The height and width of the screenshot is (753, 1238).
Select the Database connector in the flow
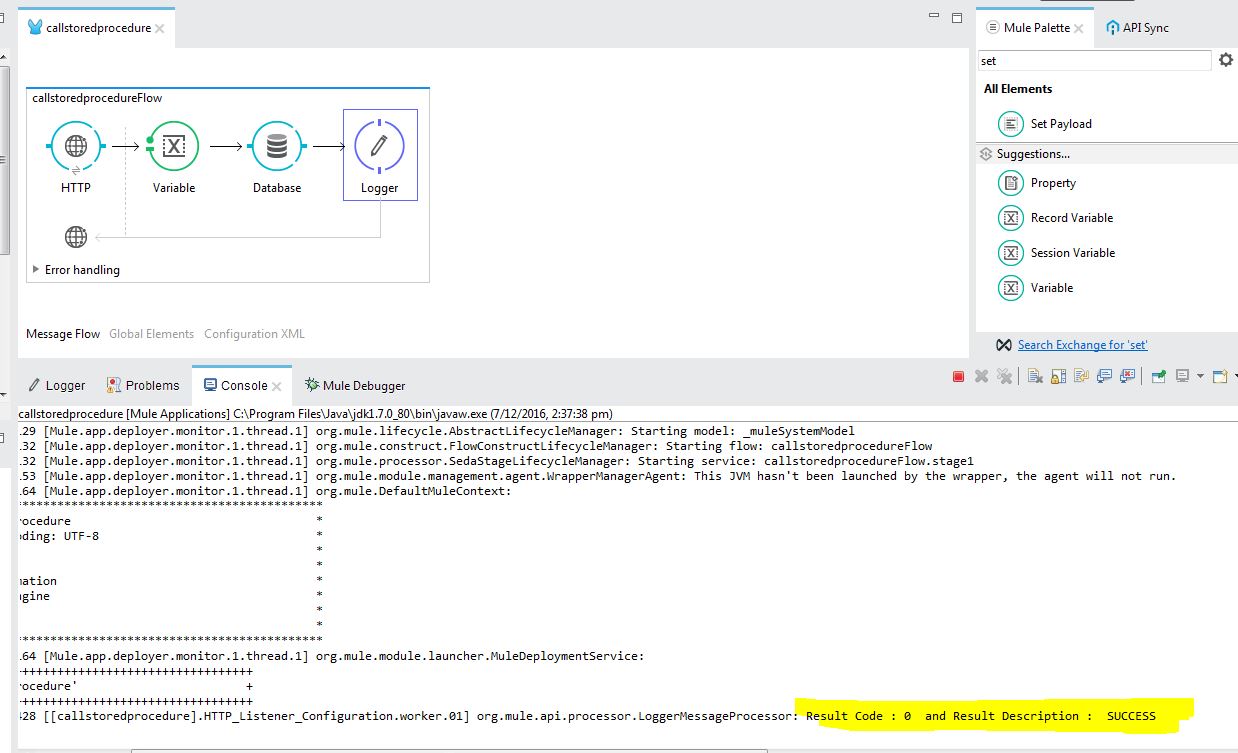276,145
